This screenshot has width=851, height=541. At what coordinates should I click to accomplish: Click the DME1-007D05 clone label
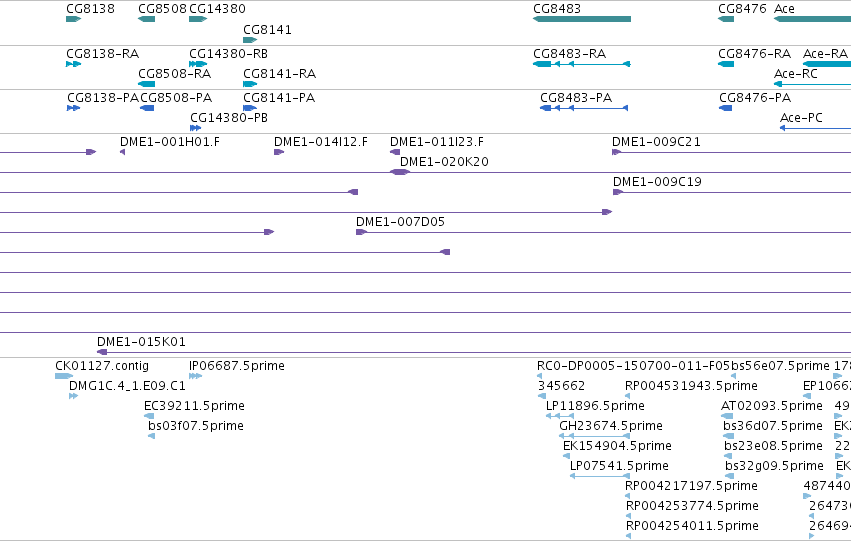tap(401, 222)
